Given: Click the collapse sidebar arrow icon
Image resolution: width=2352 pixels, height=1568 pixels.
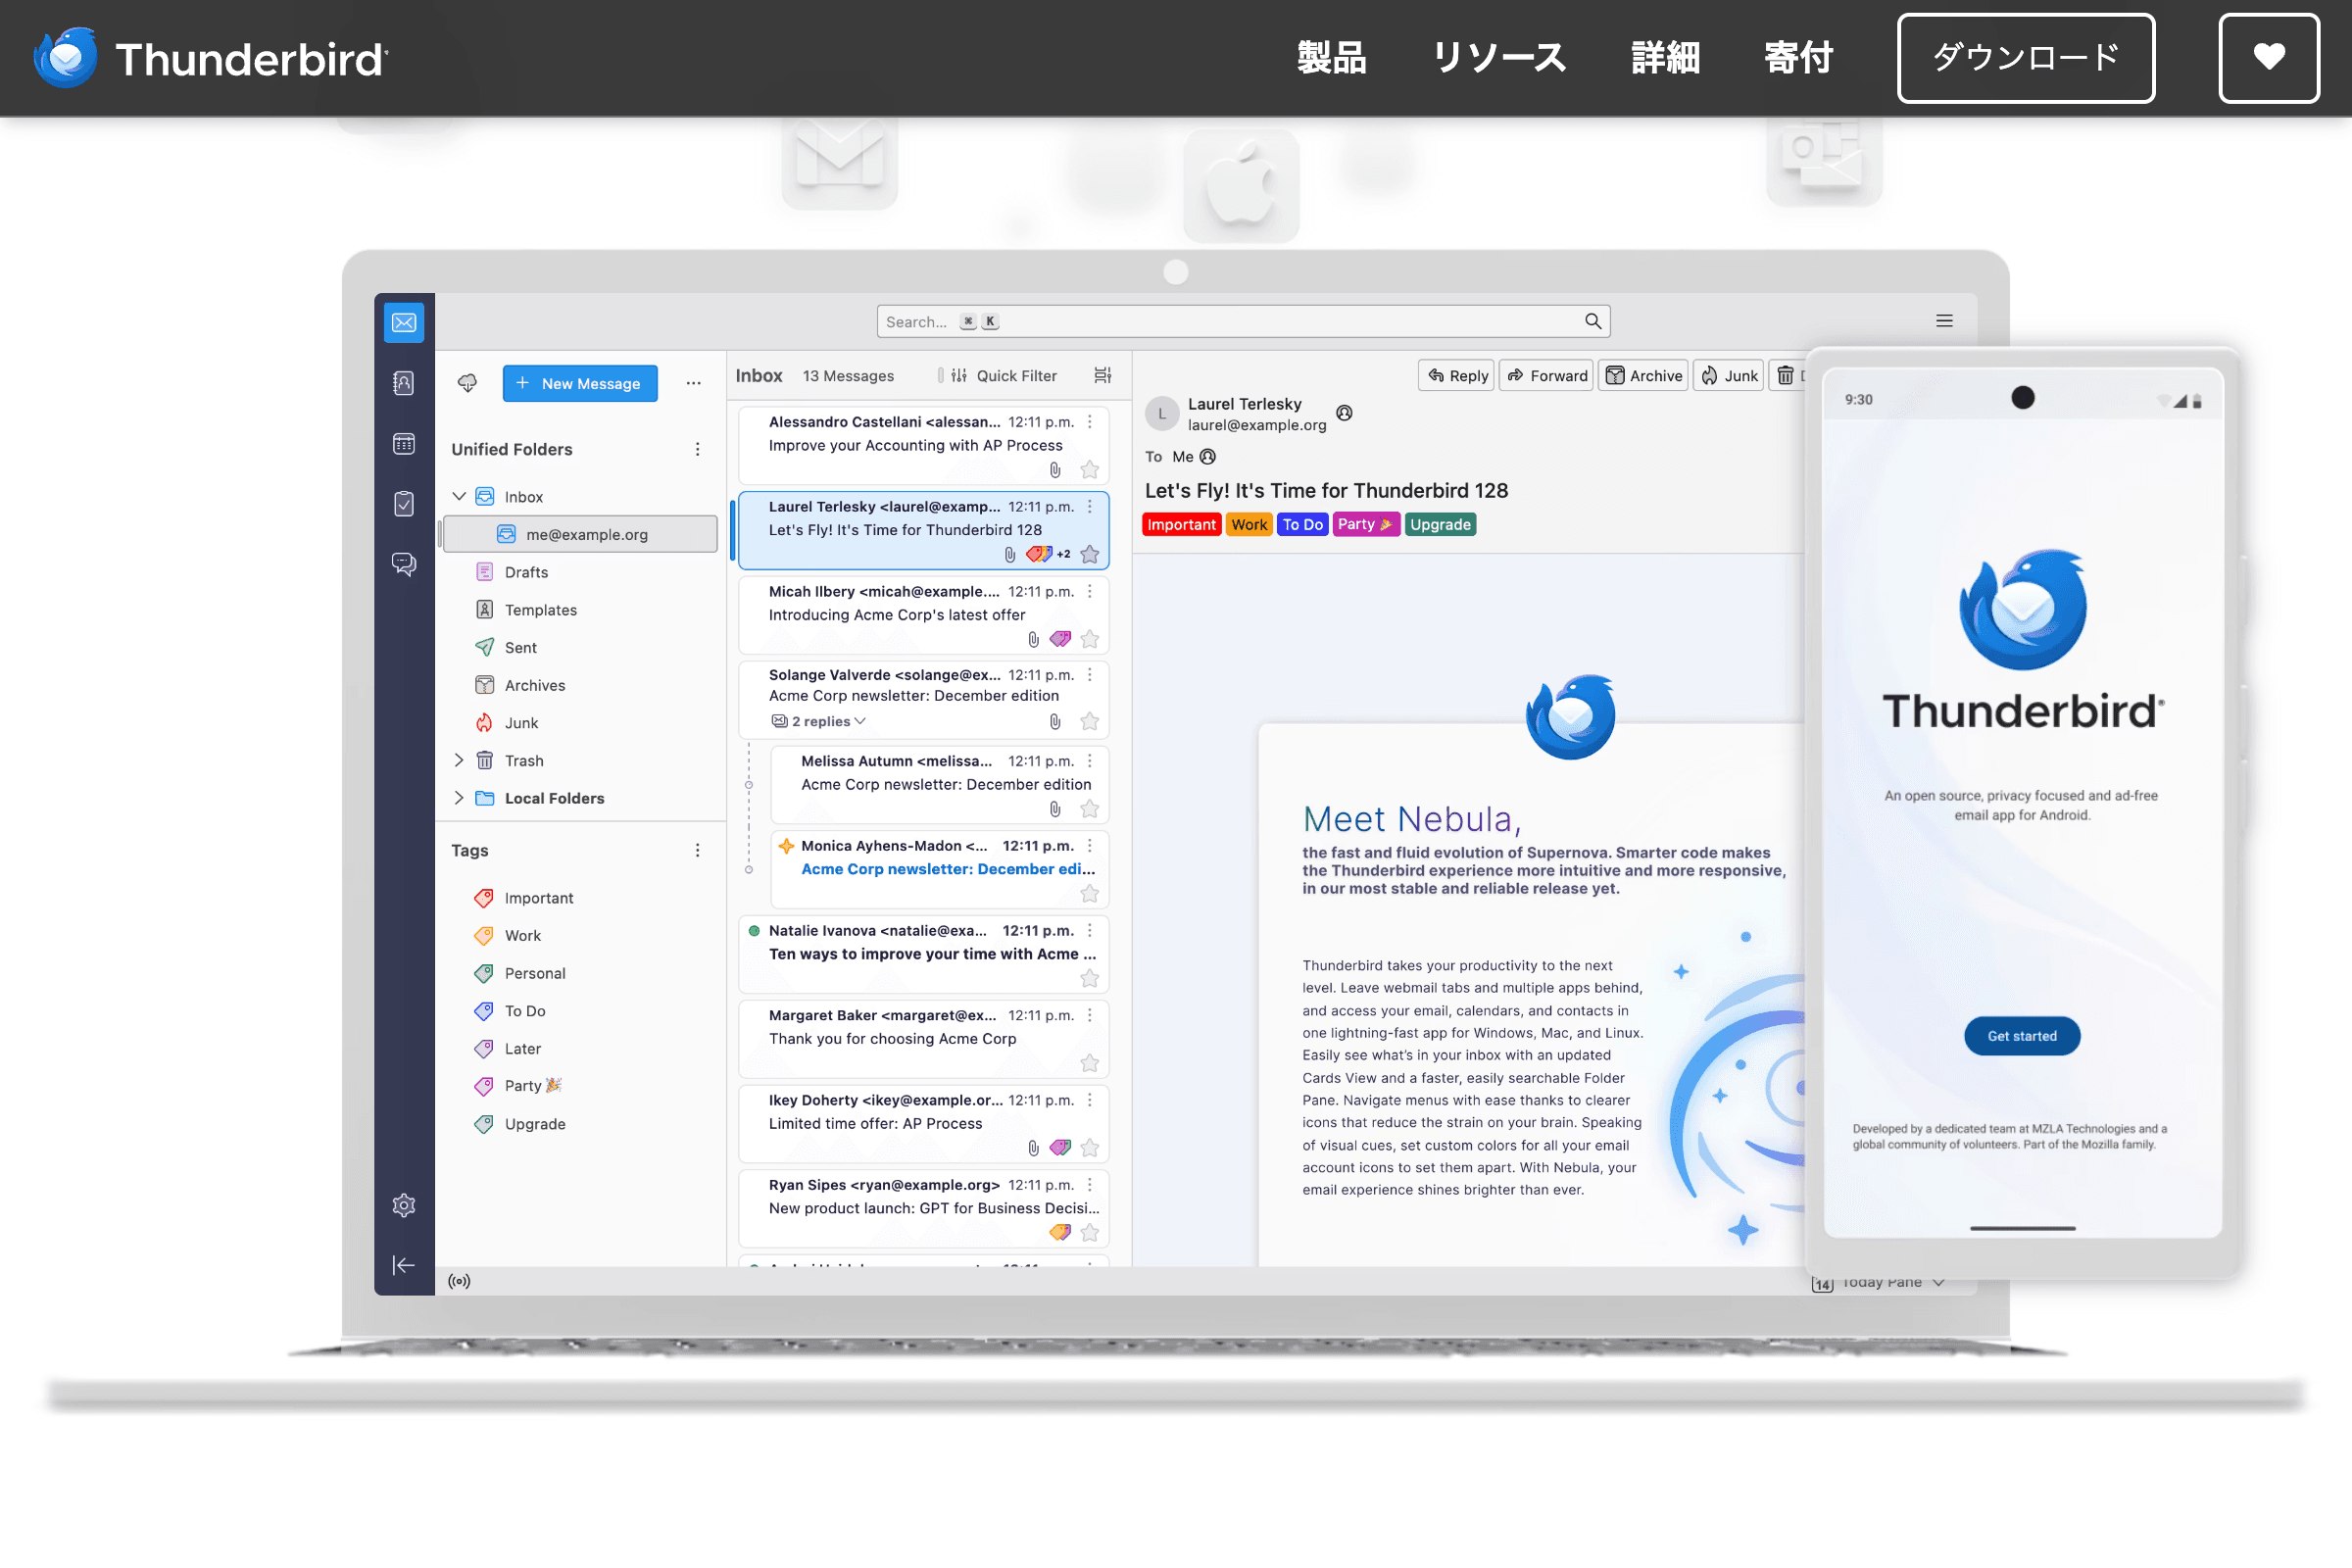Looking at the screenshot, I should (403, 1265).
